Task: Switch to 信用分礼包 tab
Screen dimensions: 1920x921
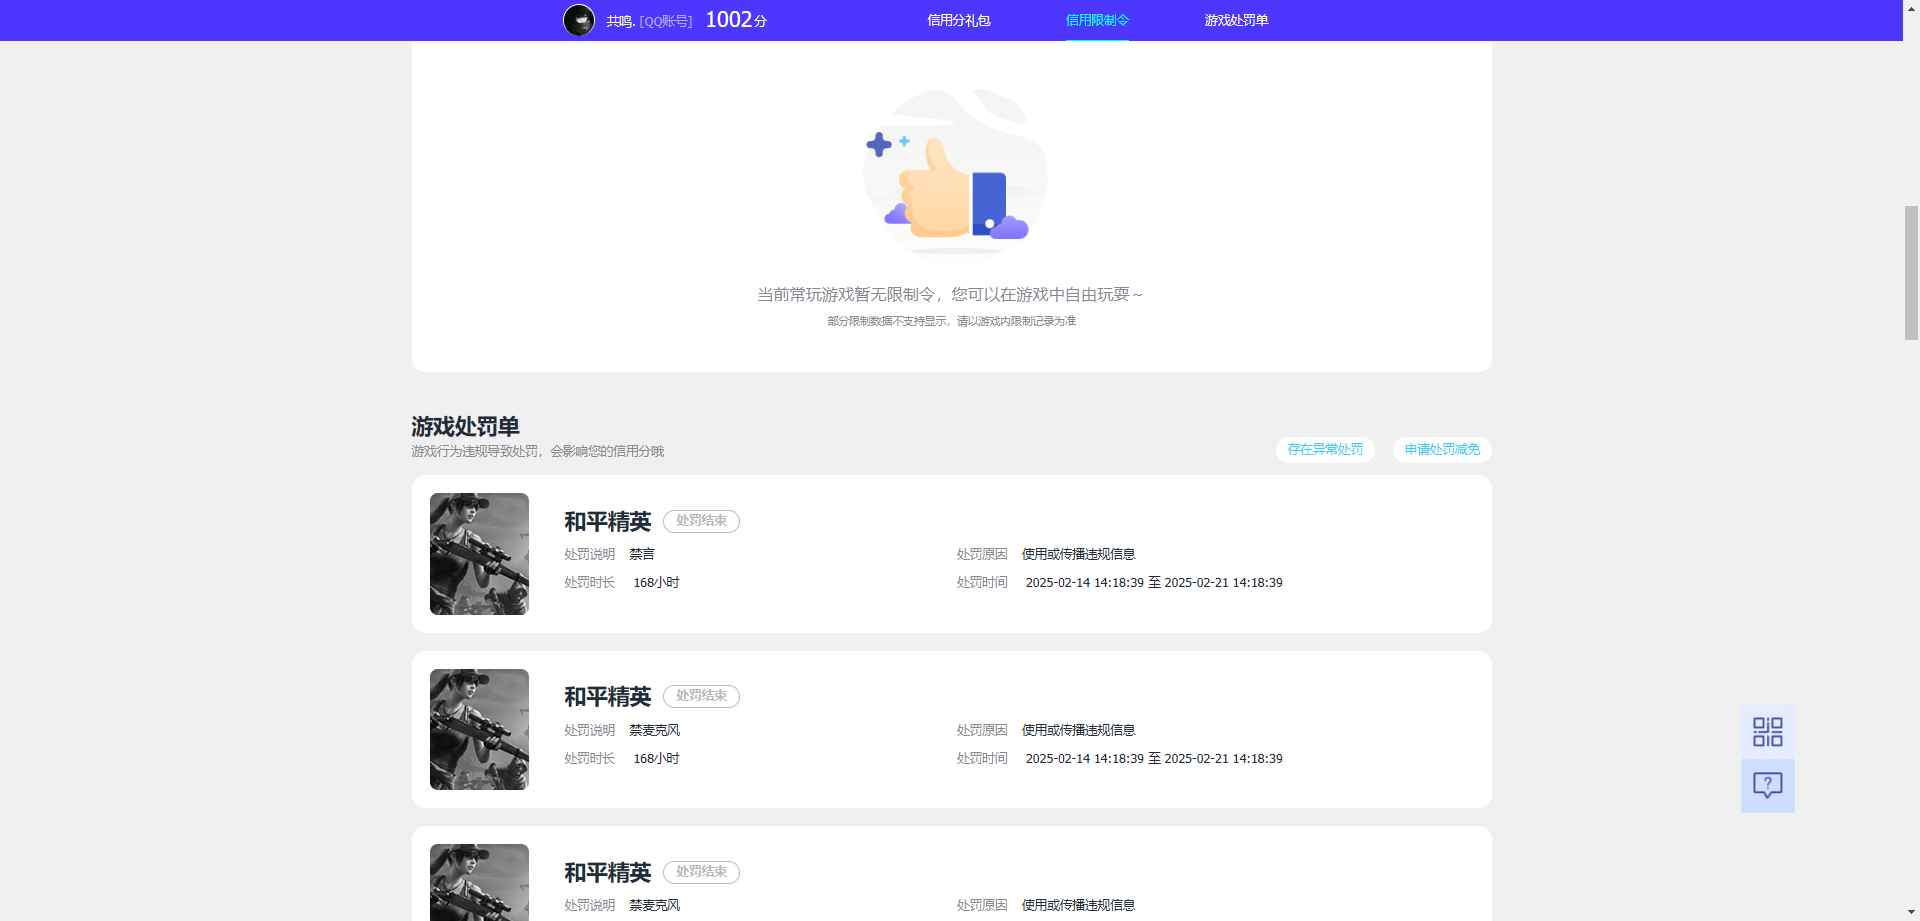Action: 958,20
